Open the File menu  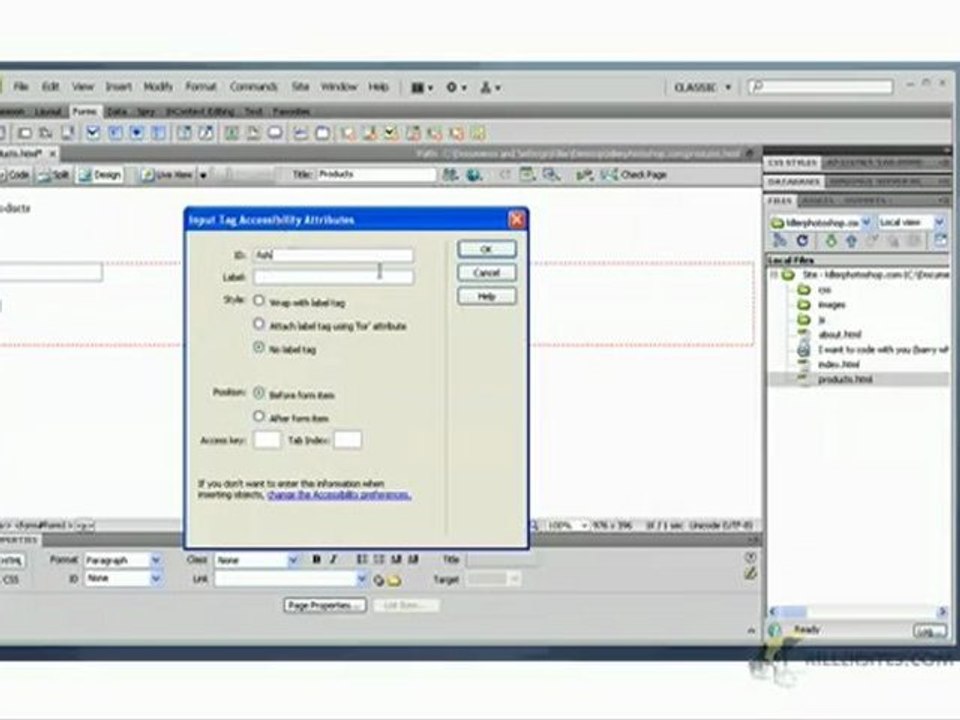(21, 87)
